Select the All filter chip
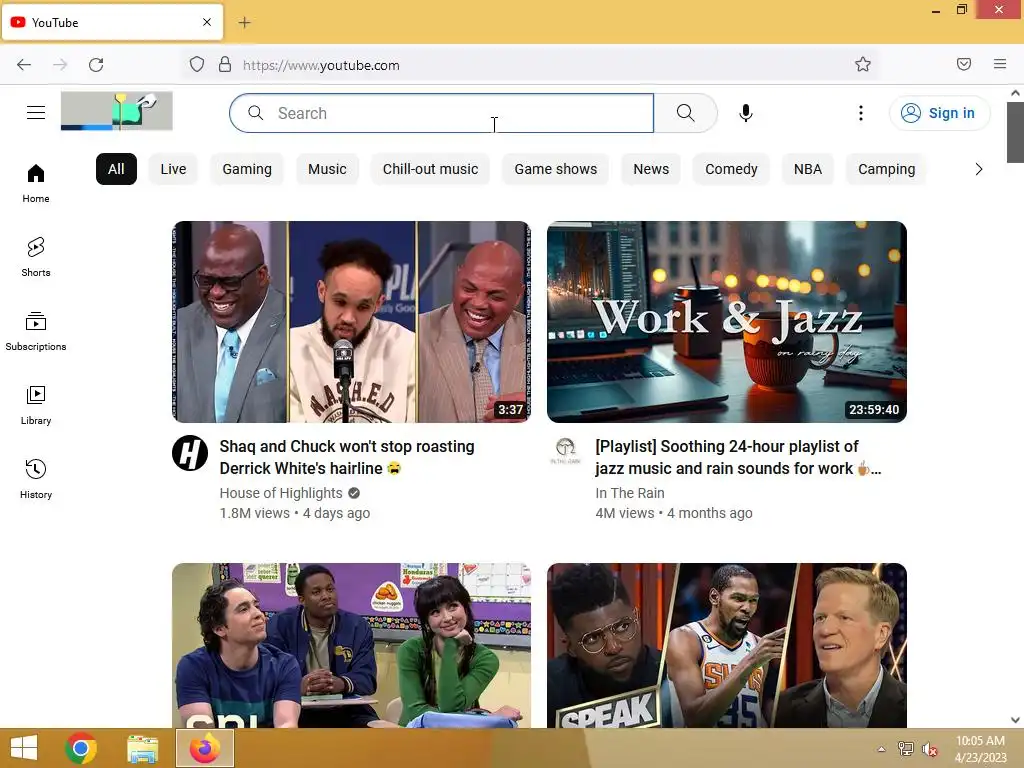 tap(116, 169)
